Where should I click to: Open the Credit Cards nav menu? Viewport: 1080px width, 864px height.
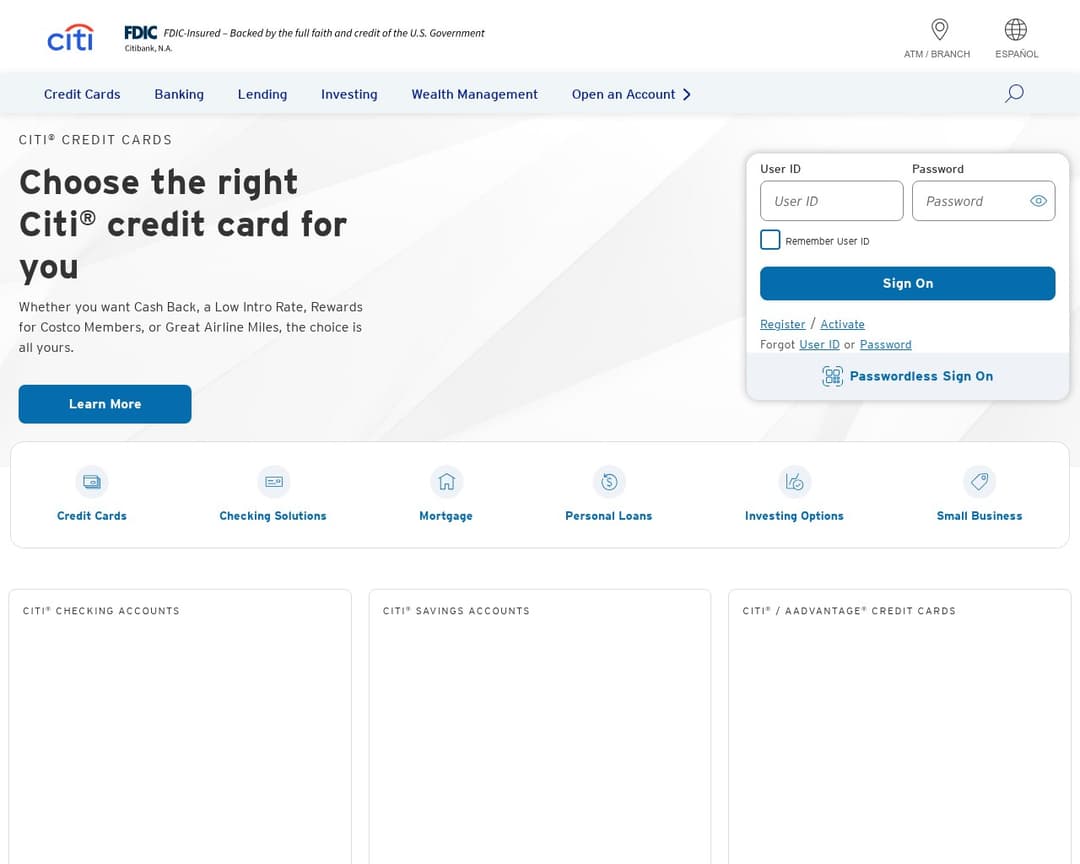click(x=82, y=94)
